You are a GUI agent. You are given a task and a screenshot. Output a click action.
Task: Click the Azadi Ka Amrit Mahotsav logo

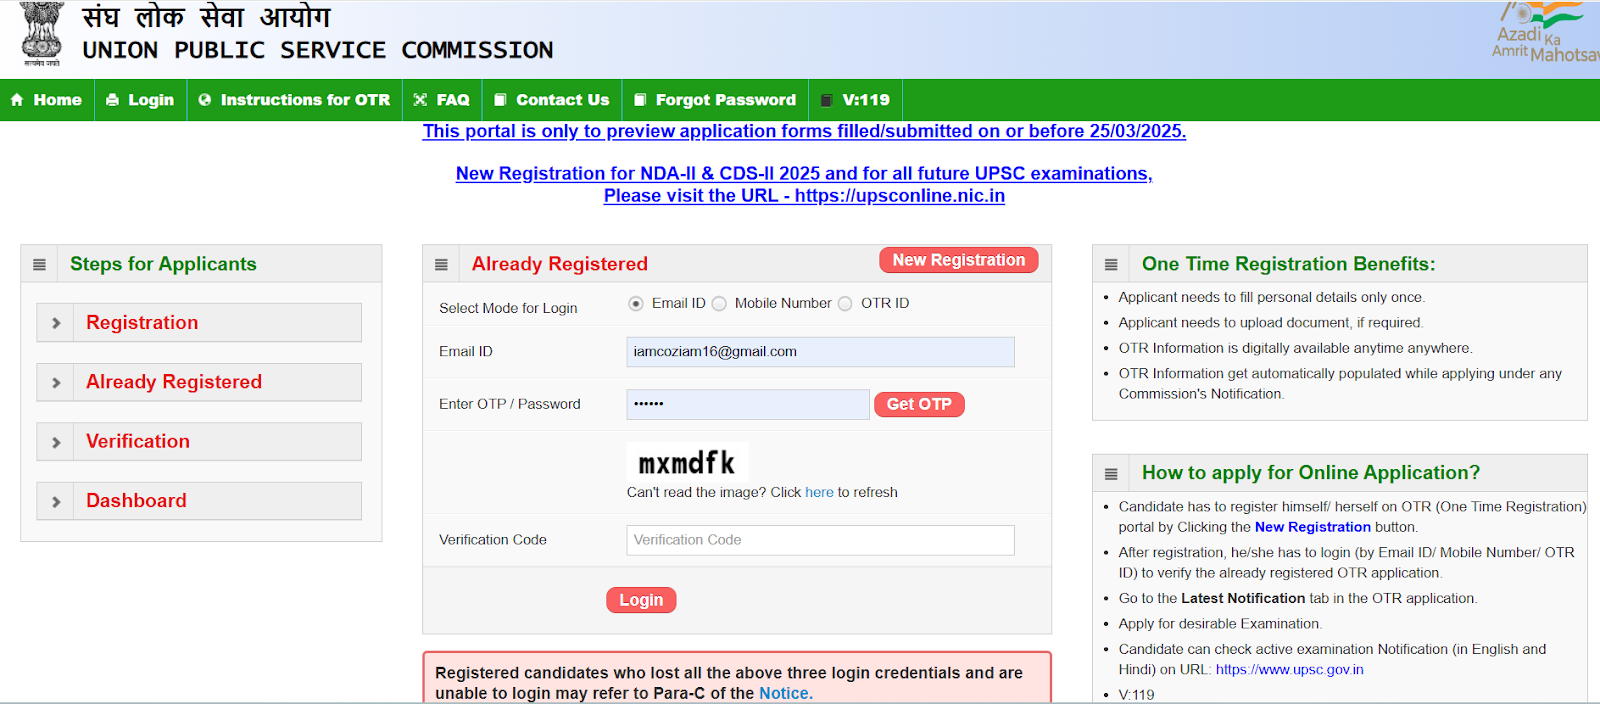(1545, 32)
